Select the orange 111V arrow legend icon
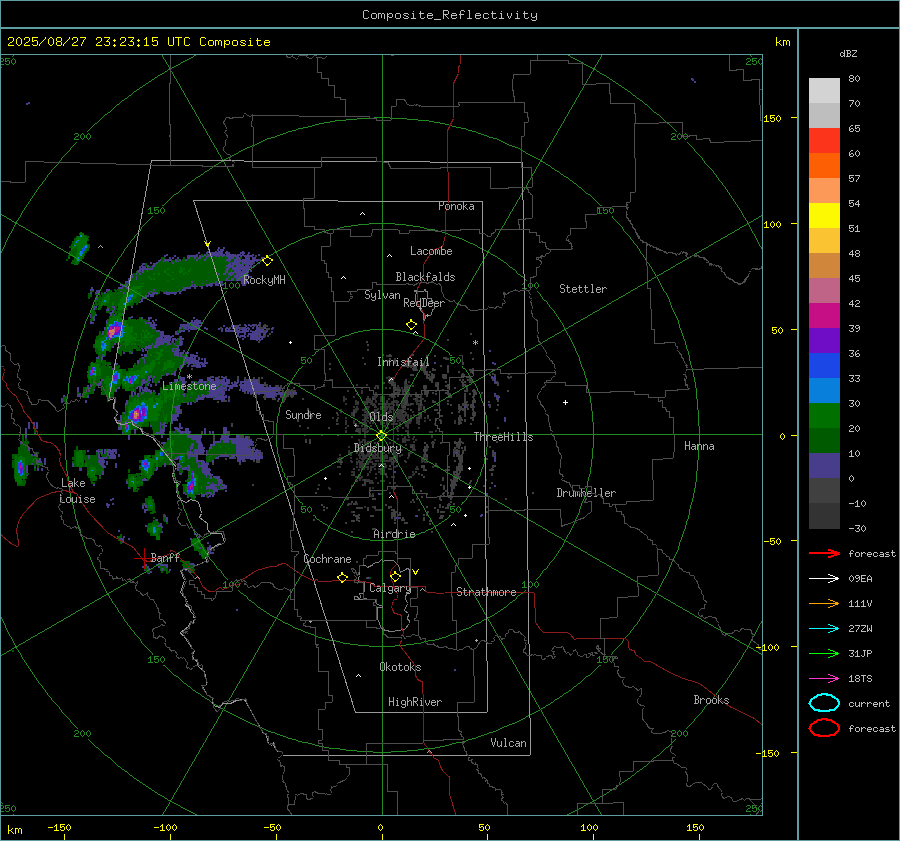Image resolution: width=900 pixels, height=841 pixels. [x=824, y=603]
